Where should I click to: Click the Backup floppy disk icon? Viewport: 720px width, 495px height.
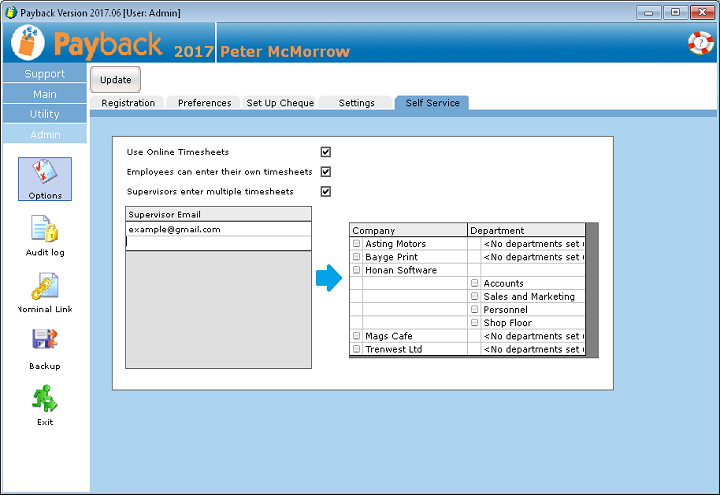coord(44,343)
